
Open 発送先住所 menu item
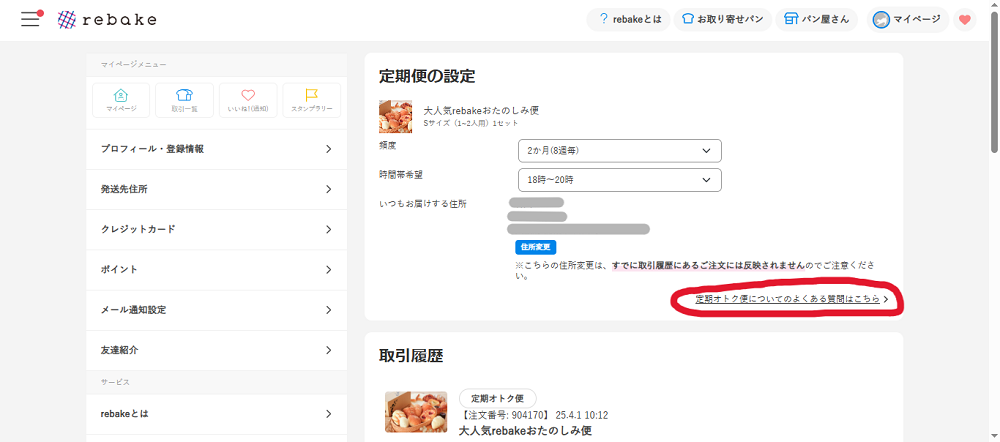click(217, 189)
